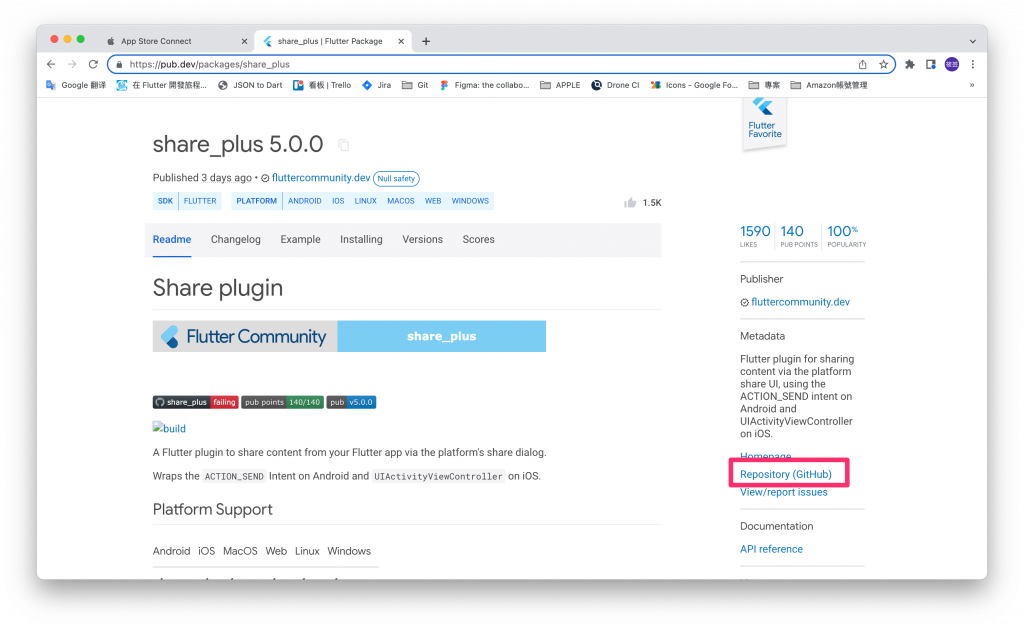
Task: Open the Versions tab
Action: (x=423, y=240)
